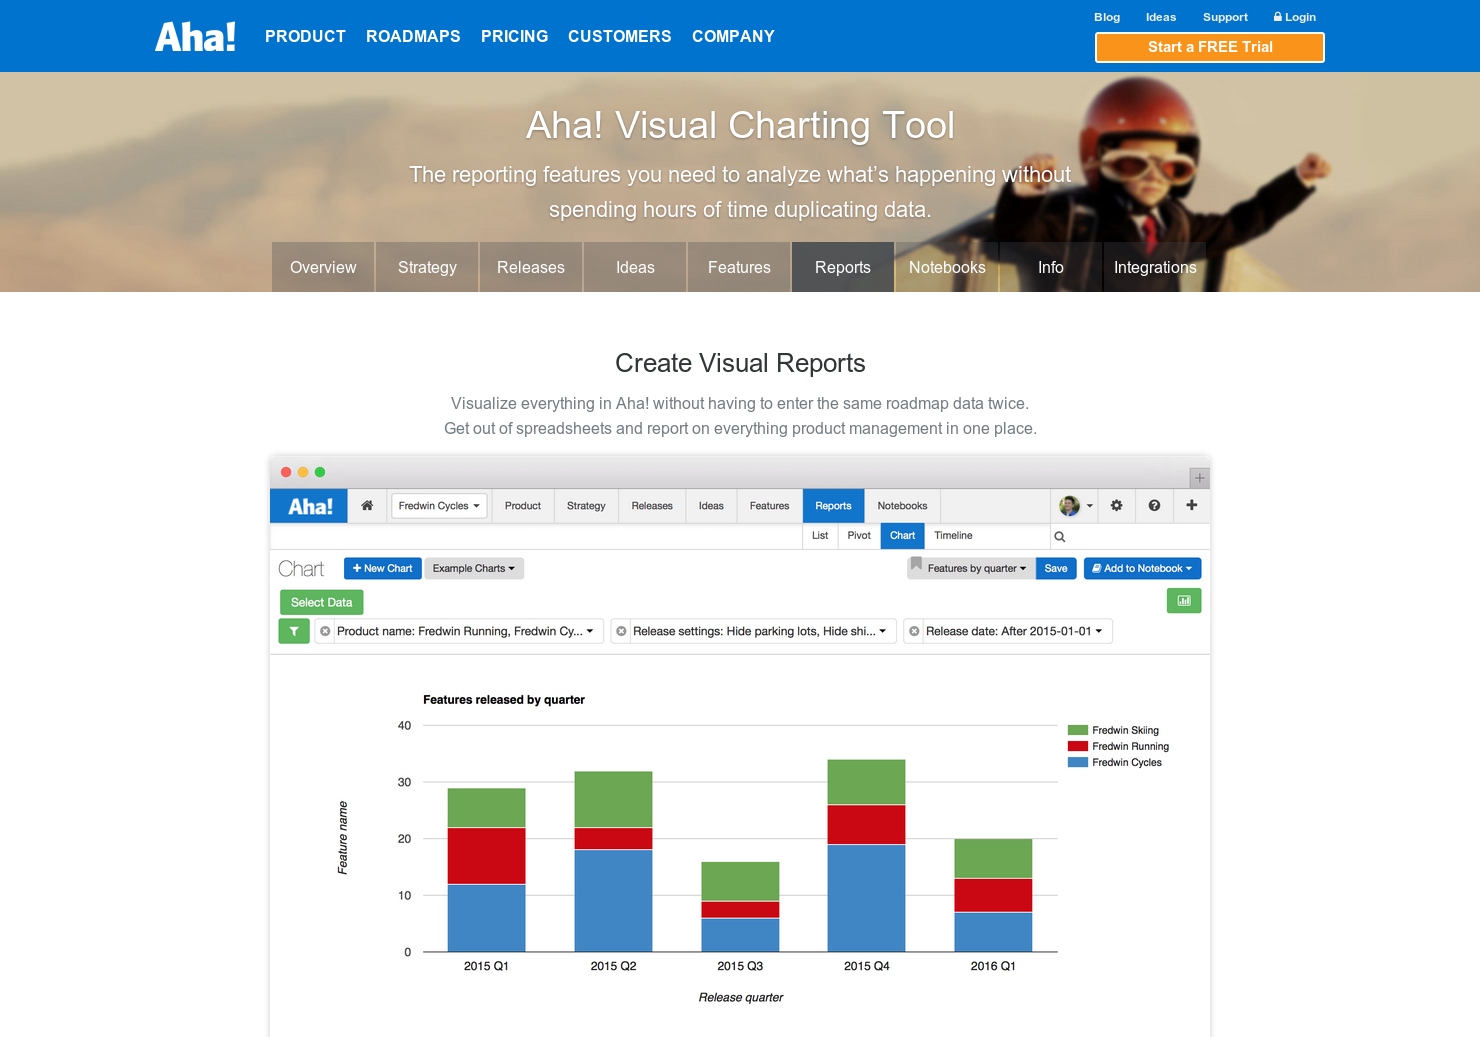Open the Support link
The width and height of the screenshot is (1480, 1037).
click(x=1225, y=17)
